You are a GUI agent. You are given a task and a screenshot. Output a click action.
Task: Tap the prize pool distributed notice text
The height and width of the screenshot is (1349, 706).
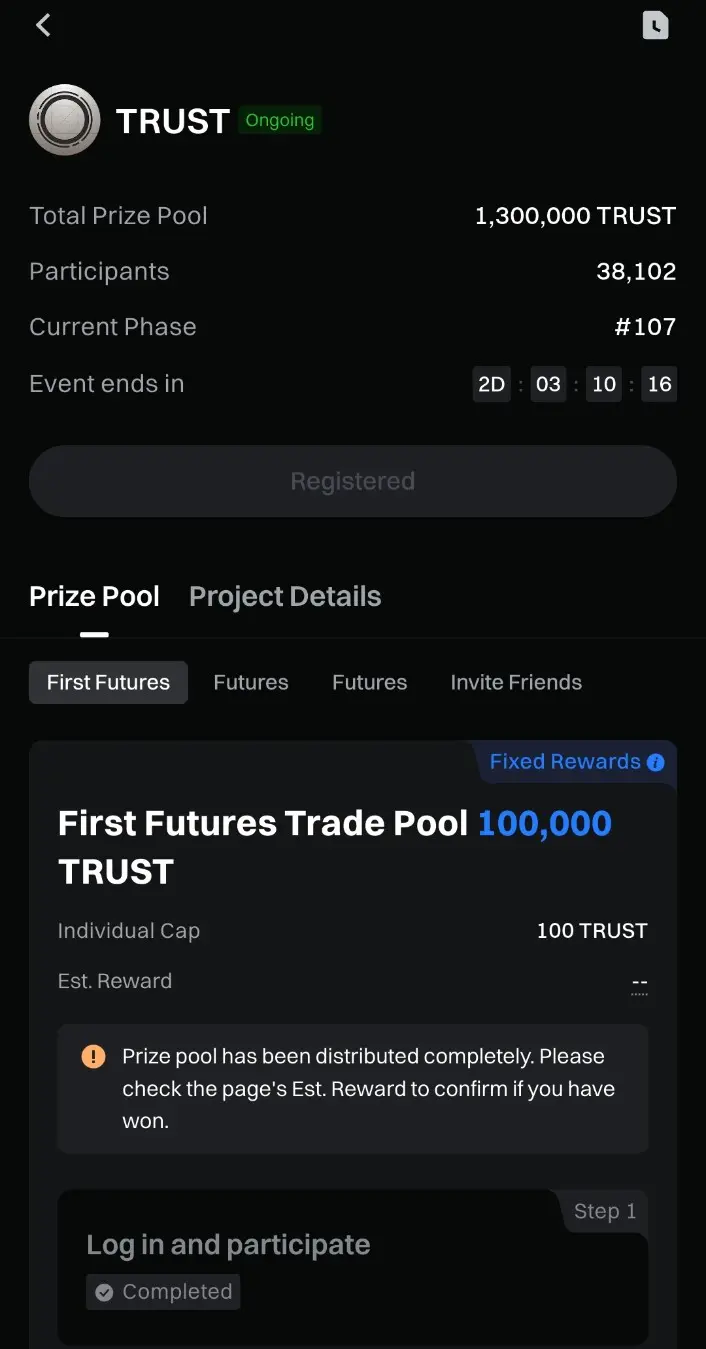click(x=368, y=1089)
